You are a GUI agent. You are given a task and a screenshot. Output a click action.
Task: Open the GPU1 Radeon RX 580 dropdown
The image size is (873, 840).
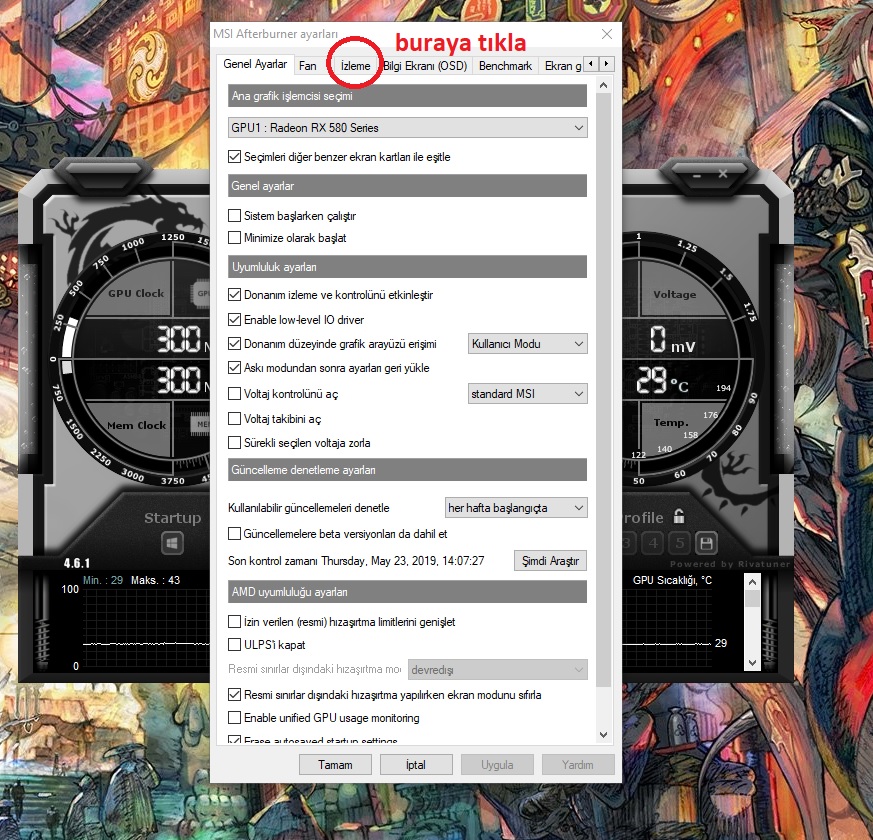coord(408,127)
